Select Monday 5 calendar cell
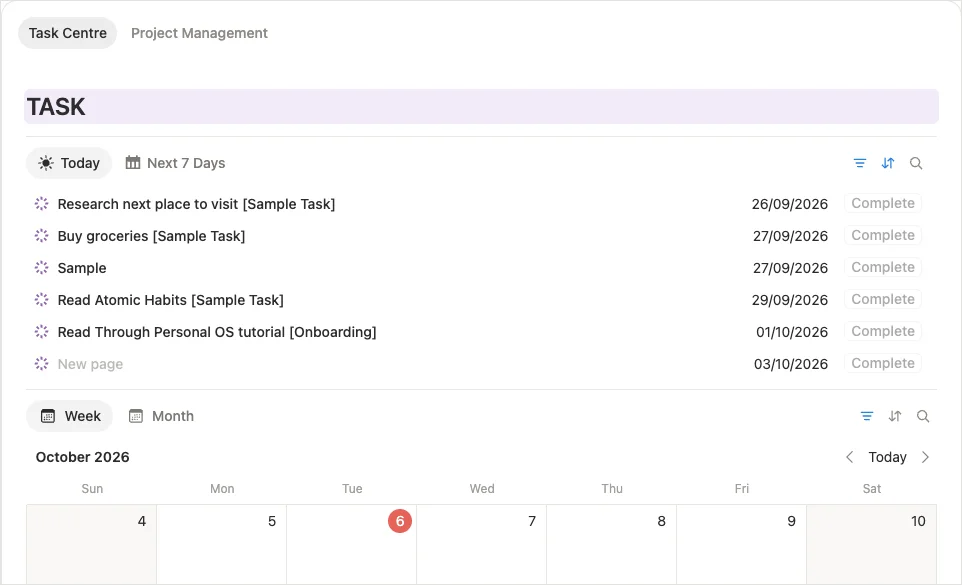The height and width of the screenshot is (585, 962). pos(221,545)
